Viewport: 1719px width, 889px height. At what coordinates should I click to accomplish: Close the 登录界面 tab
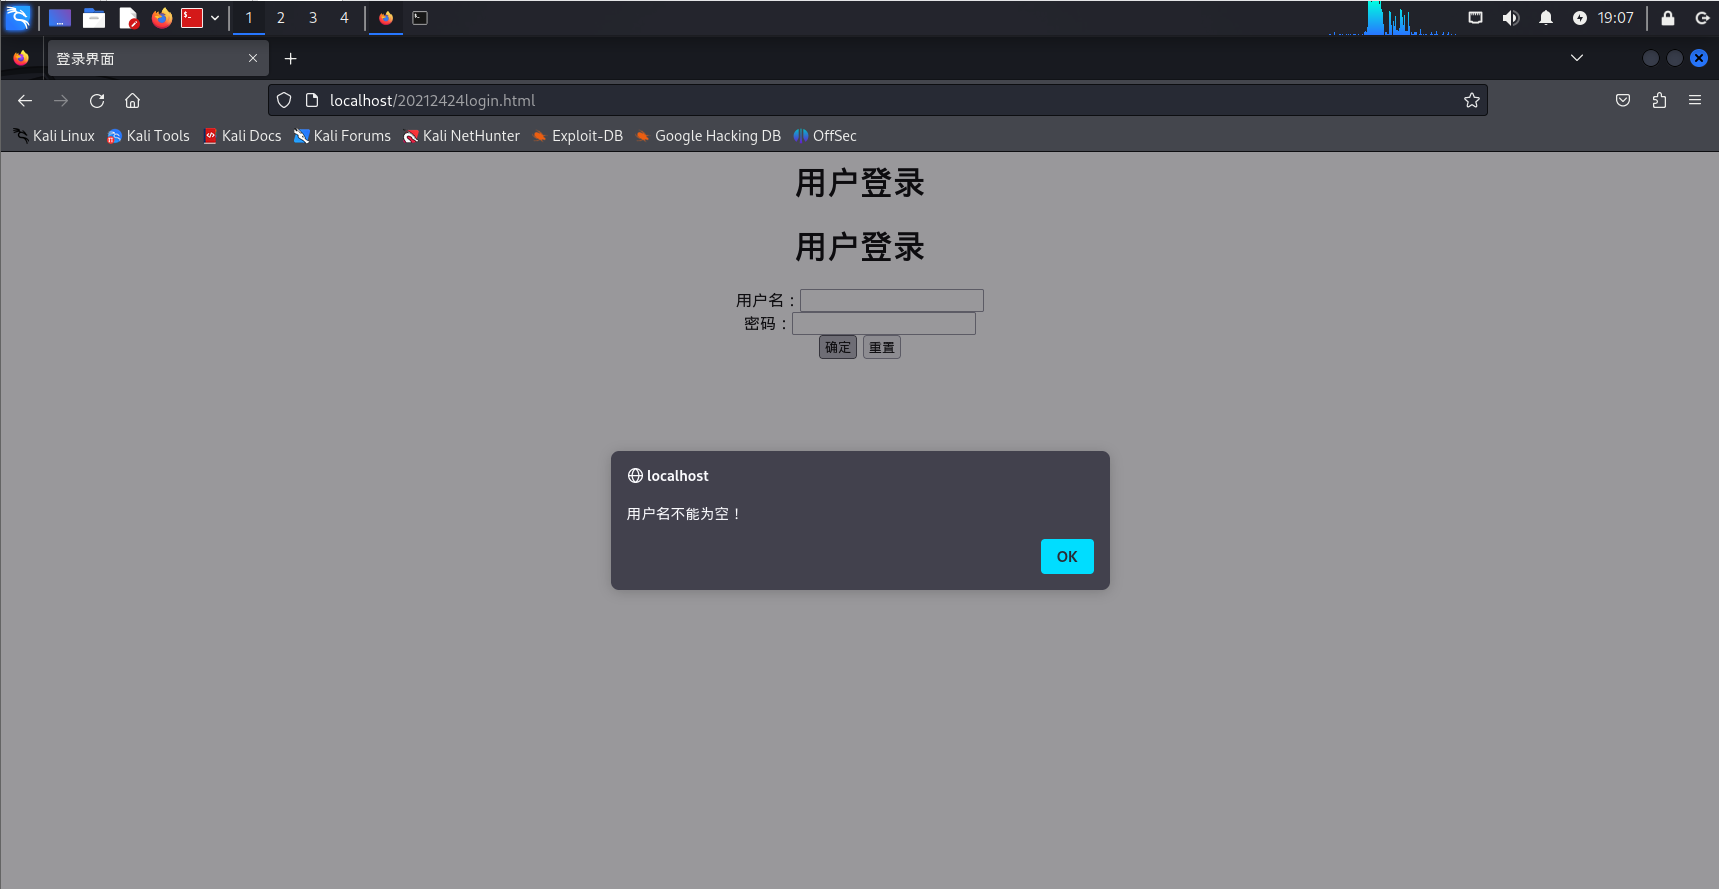click(x=253, y=58)
